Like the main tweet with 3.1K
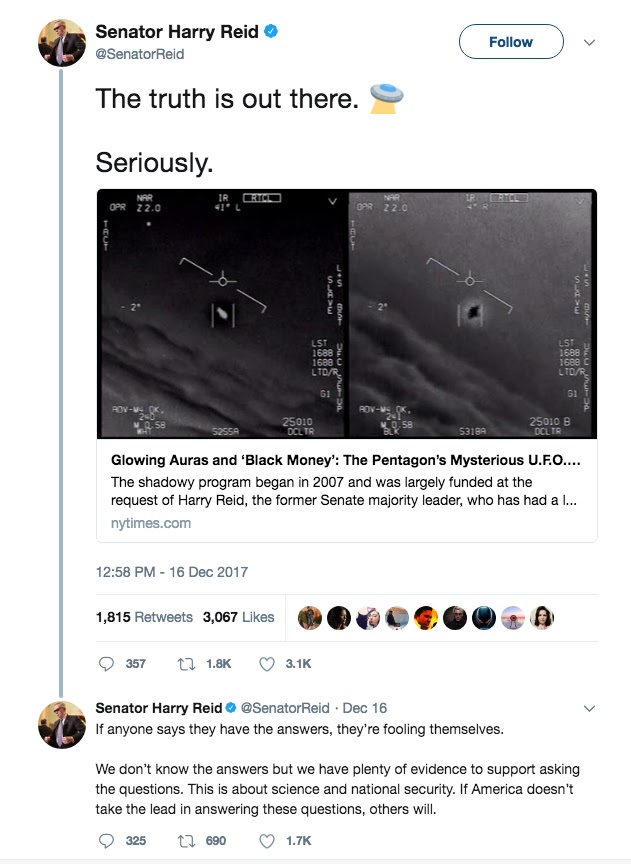Viewport: 631px width, 864px height. [267, 664]
